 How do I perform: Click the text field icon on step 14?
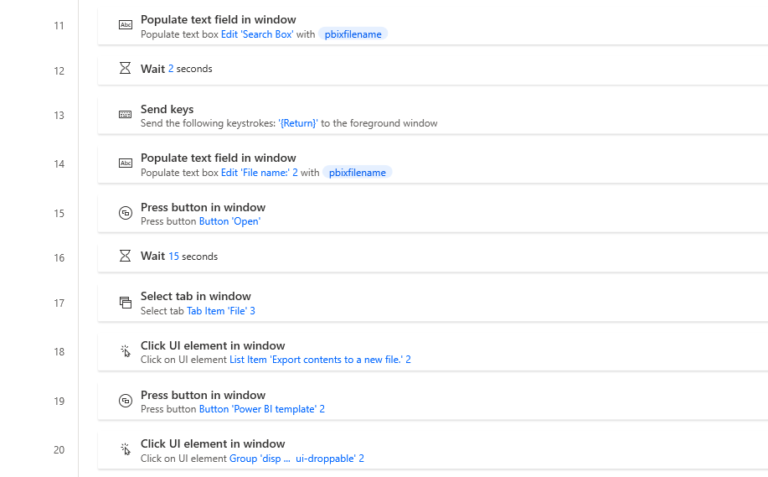(125, 163)
